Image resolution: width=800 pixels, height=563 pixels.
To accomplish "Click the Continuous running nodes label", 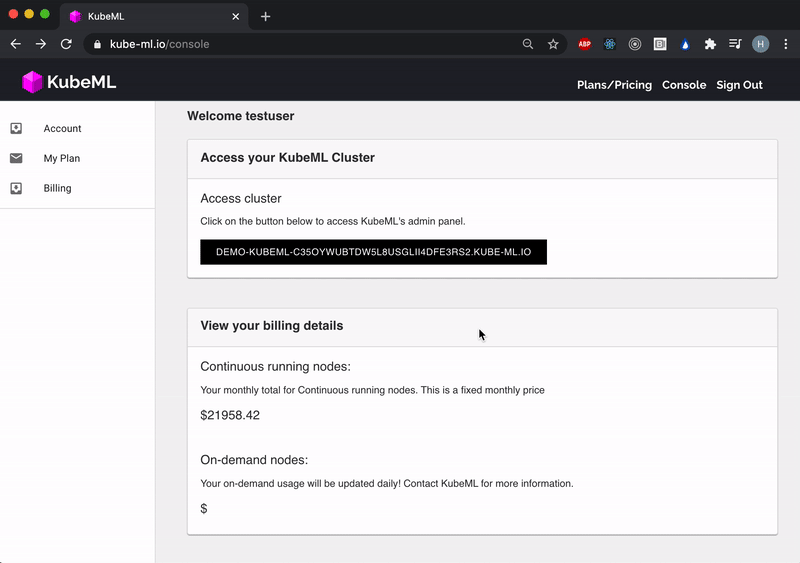I will click(276, 366).
